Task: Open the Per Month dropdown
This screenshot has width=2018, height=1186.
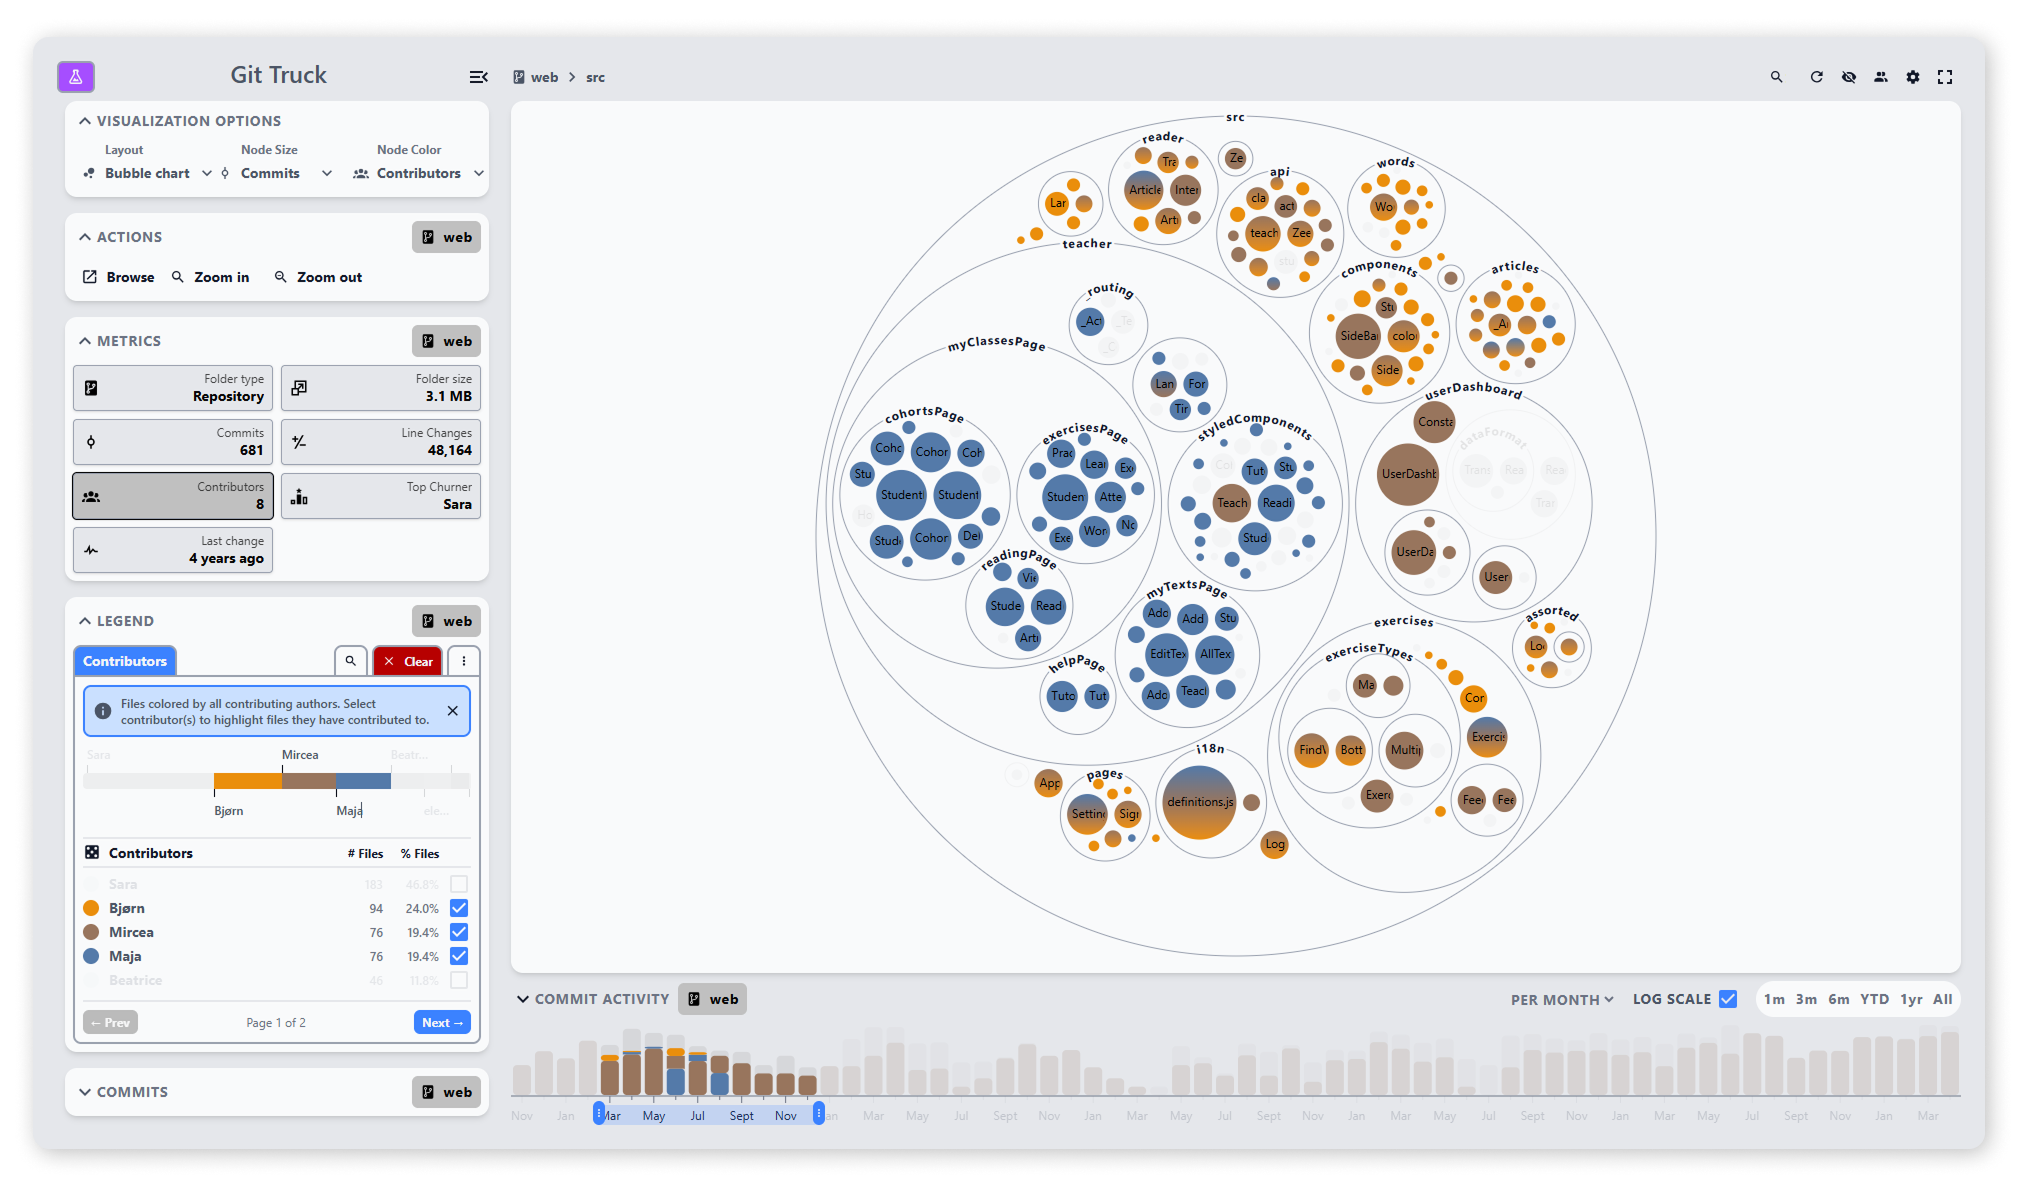Action: 1562,999
